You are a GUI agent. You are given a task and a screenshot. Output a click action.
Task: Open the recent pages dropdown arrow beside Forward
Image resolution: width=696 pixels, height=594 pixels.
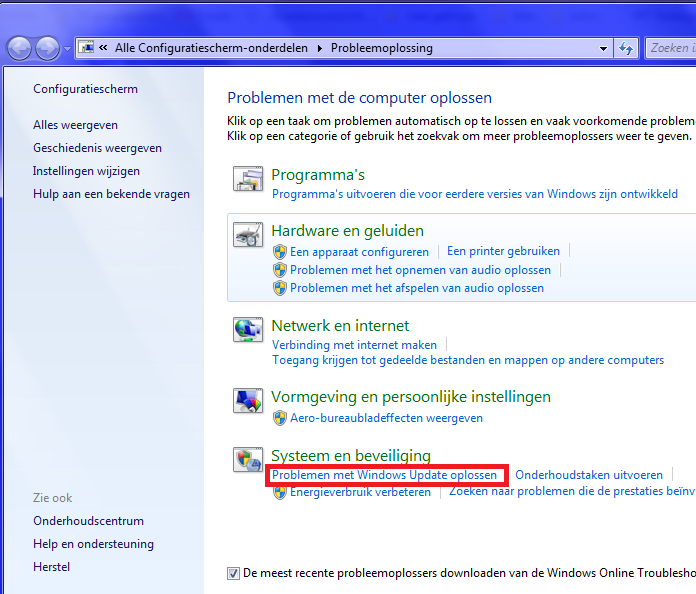tap(67, 48)
